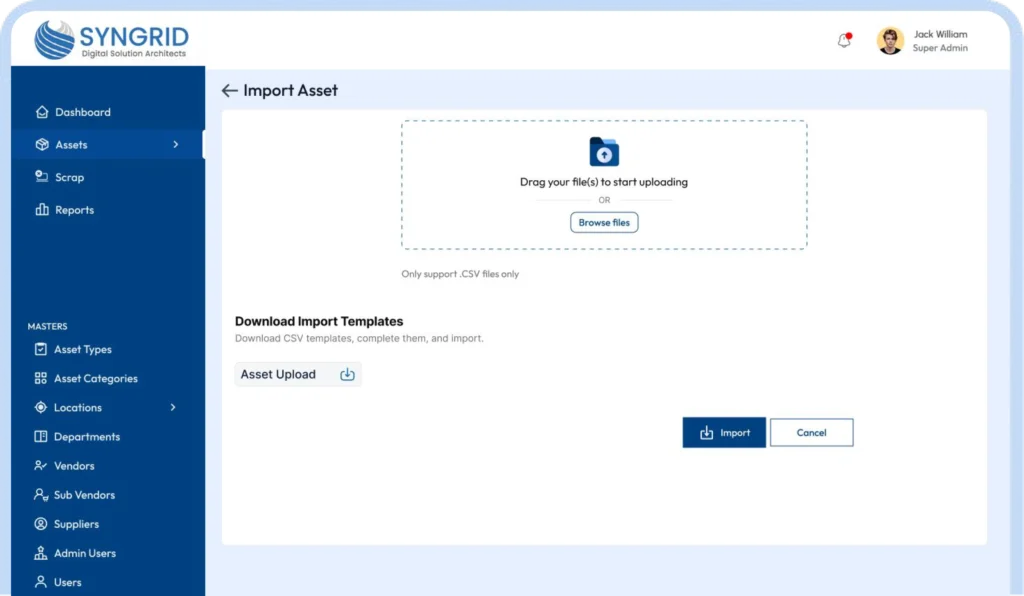The height and width of the screenshot is (596, 1024).
Task: Cancel the asset import
Action: pyautogui.click(x=811, y=433)
